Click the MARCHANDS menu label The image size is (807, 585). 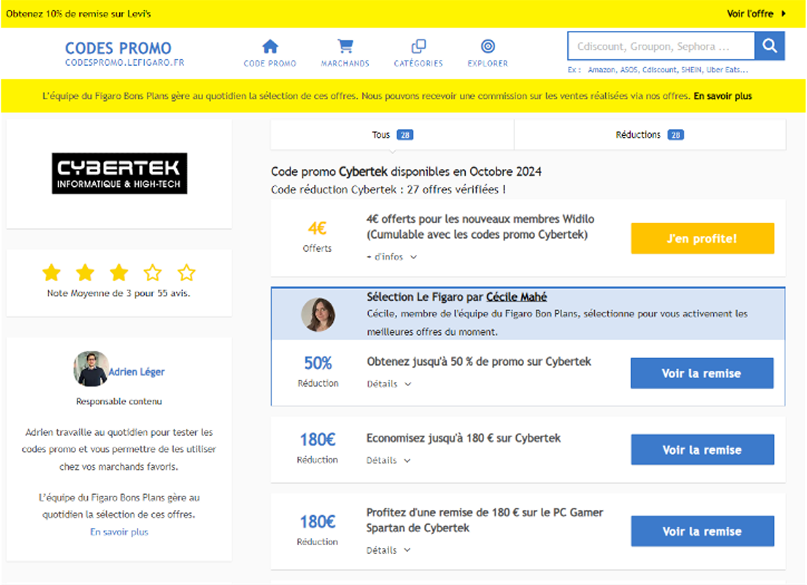[345, 64]
